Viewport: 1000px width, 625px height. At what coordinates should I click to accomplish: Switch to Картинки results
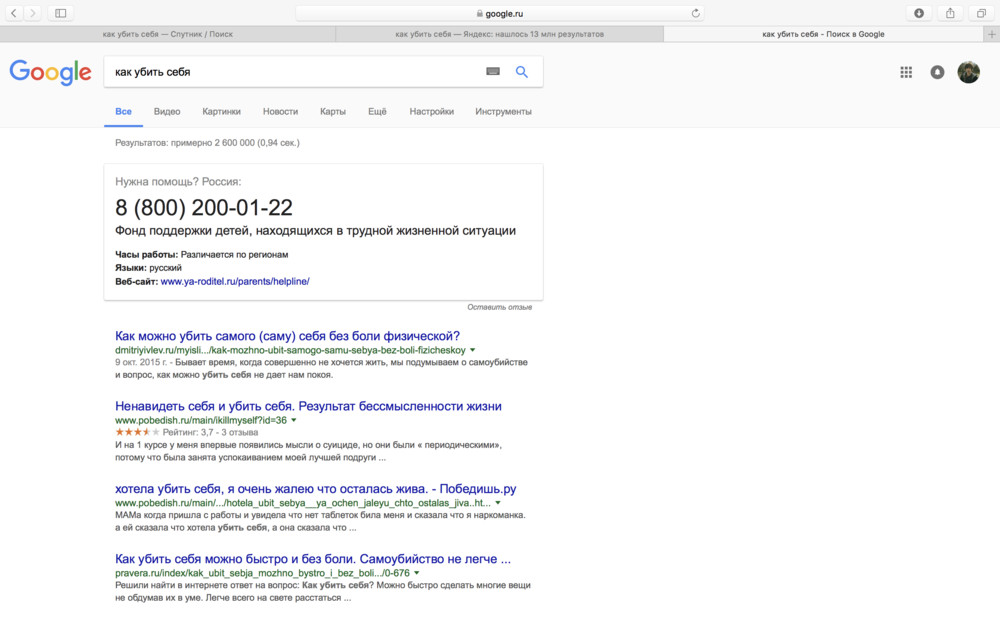[x=221, y=112]
